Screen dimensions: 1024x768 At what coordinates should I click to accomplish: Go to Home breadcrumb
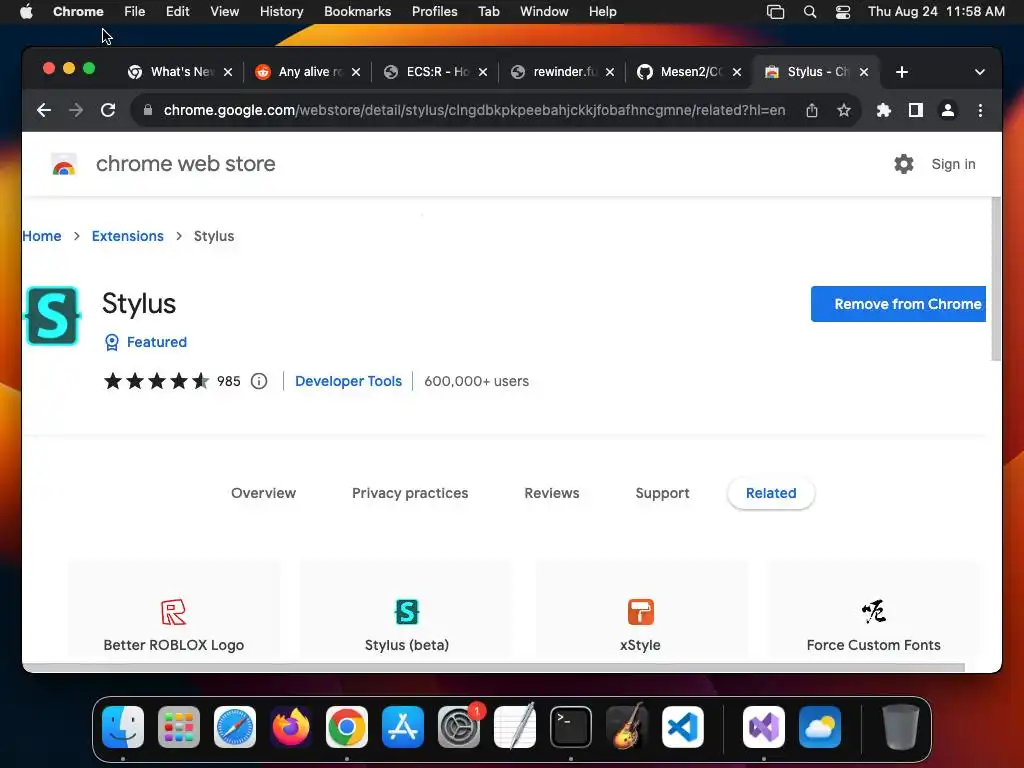point(42,236)
